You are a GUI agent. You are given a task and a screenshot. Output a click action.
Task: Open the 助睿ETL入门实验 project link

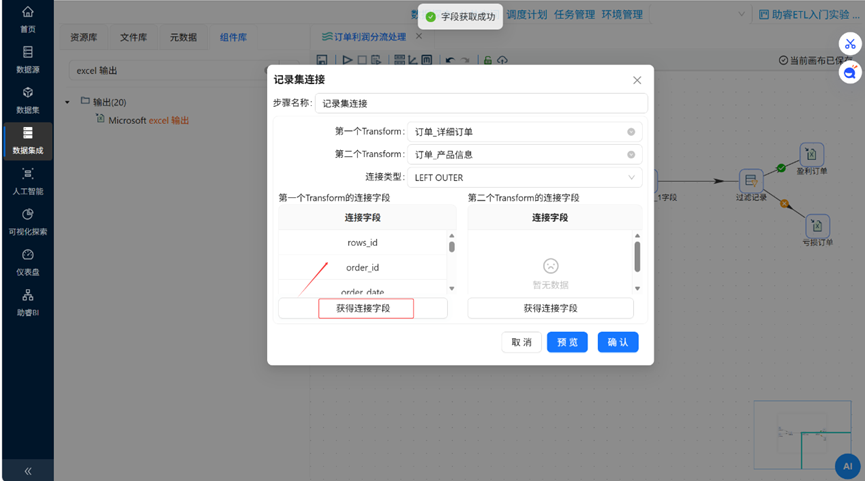(809, 14)
